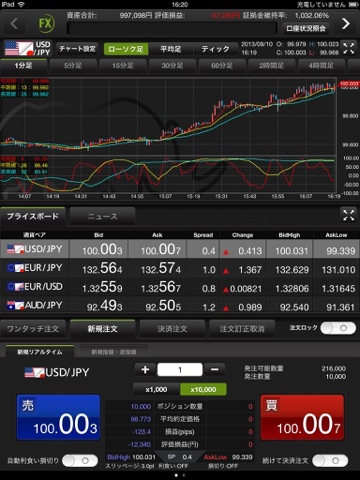Image resolution: width=360 pixels, height=480 pixels.
Task: Open the one-touch order (ワンタッチ注文) tab
Action: click(x=33, y=329)
